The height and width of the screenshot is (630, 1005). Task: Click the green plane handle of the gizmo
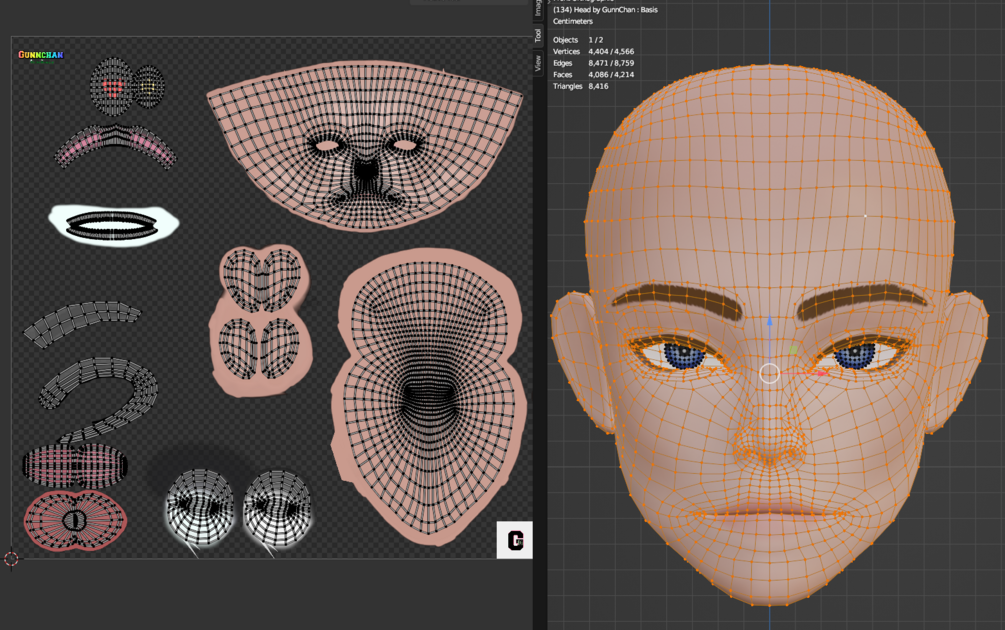click(x=794, y=350)
